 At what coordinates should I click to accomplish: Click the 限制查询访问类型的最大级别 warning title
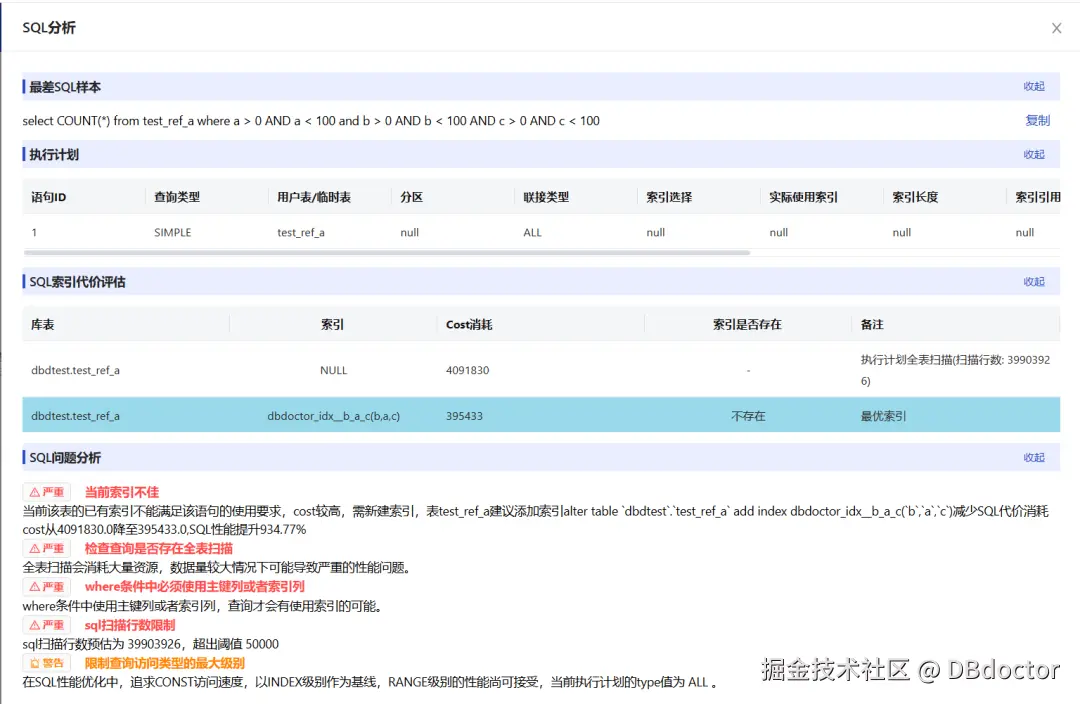[165, 663]
